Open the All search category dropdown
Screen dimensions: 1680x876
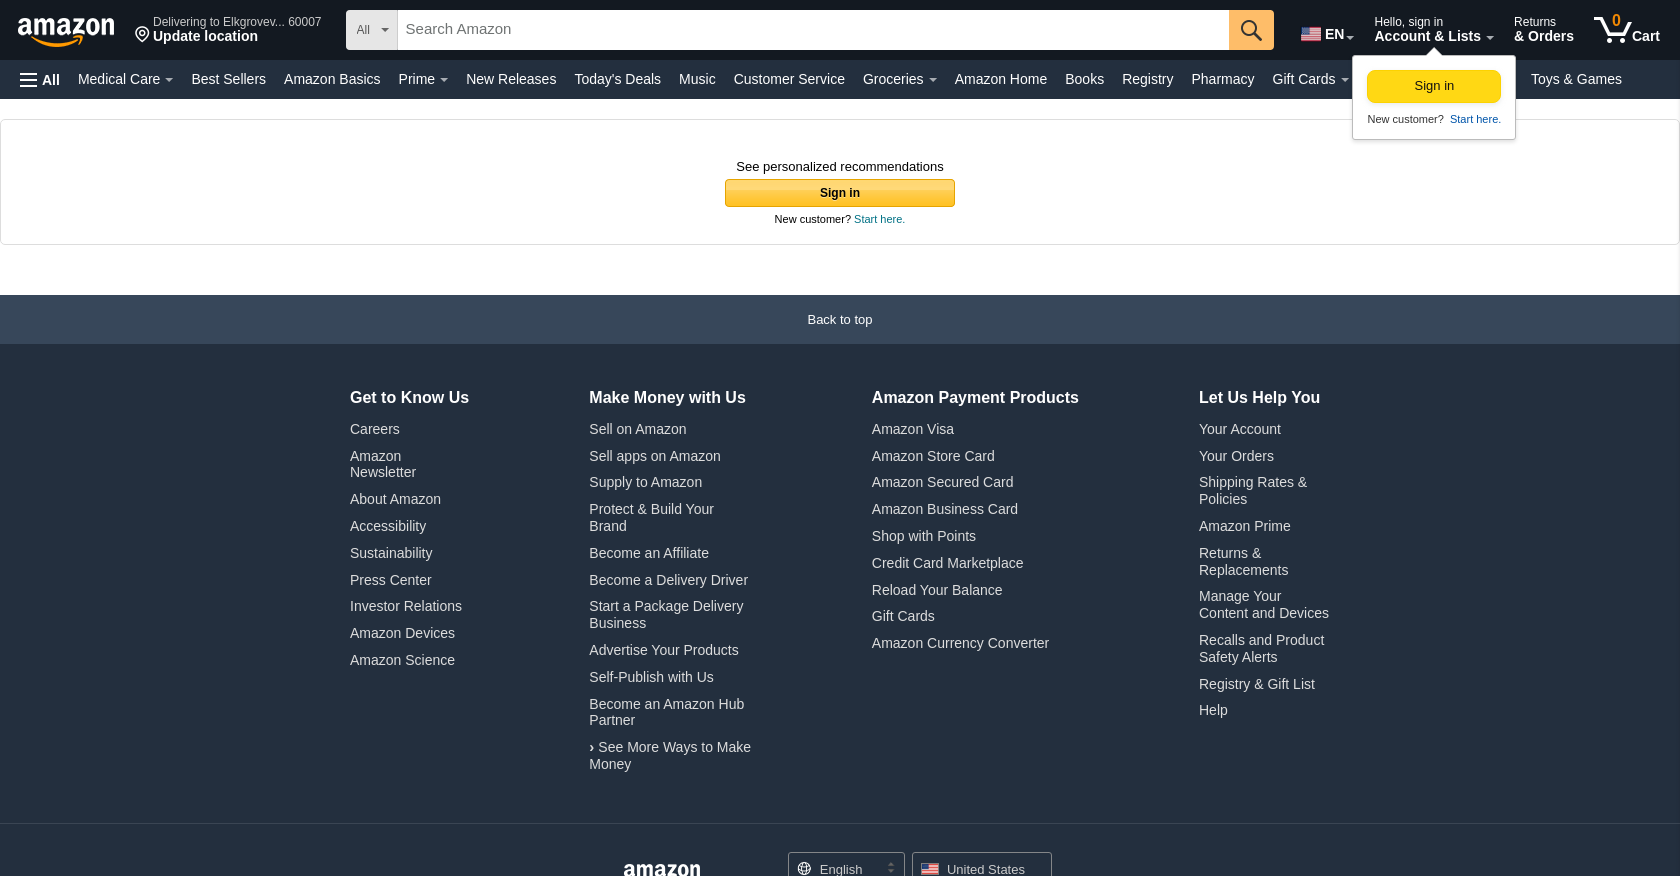[372, 30]
